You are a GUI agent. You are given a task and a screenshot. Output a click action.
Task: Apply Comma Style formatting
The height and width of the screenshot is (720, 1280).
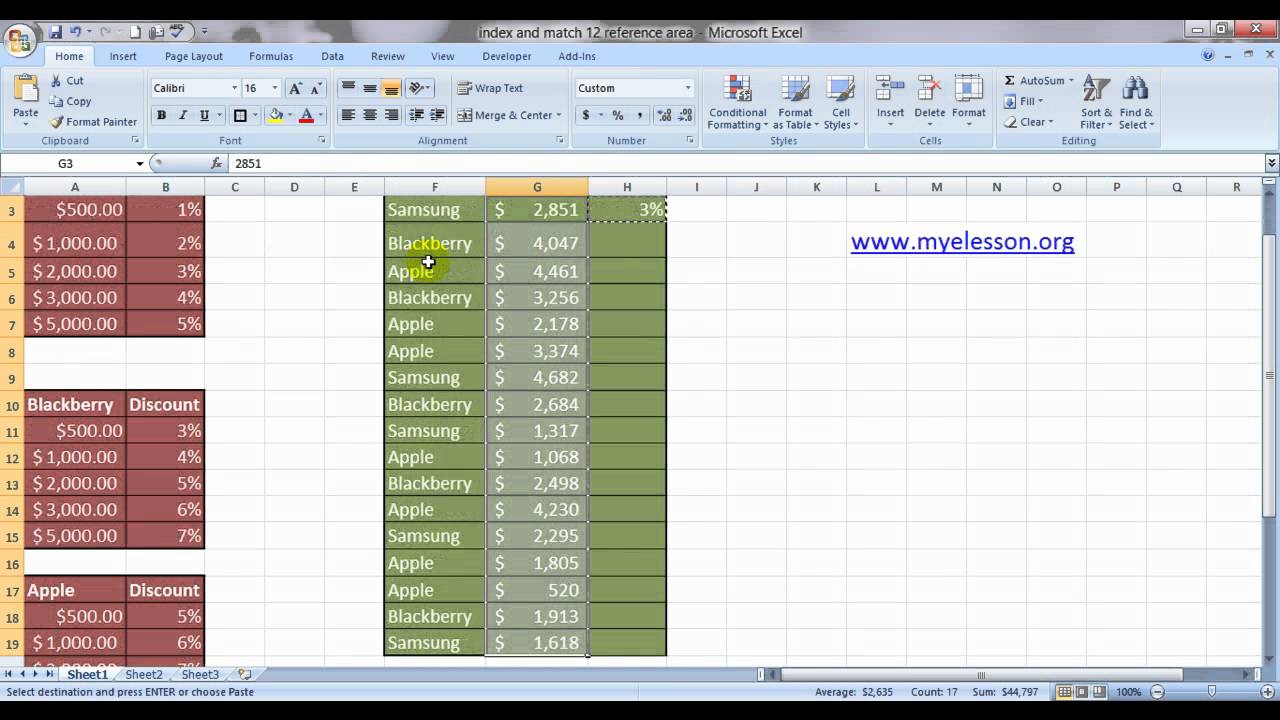(x=639, y=115)
